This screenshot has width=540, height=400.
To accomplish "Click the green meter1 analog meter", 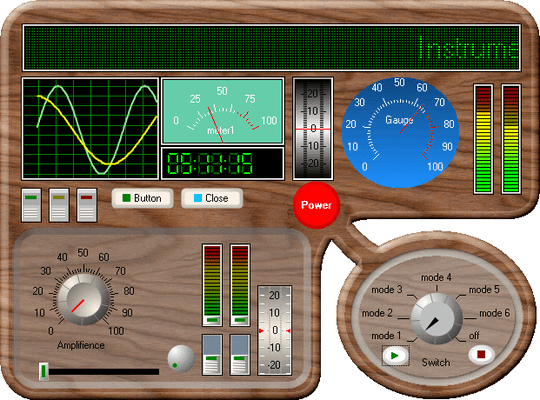I will tap(222, 111).
